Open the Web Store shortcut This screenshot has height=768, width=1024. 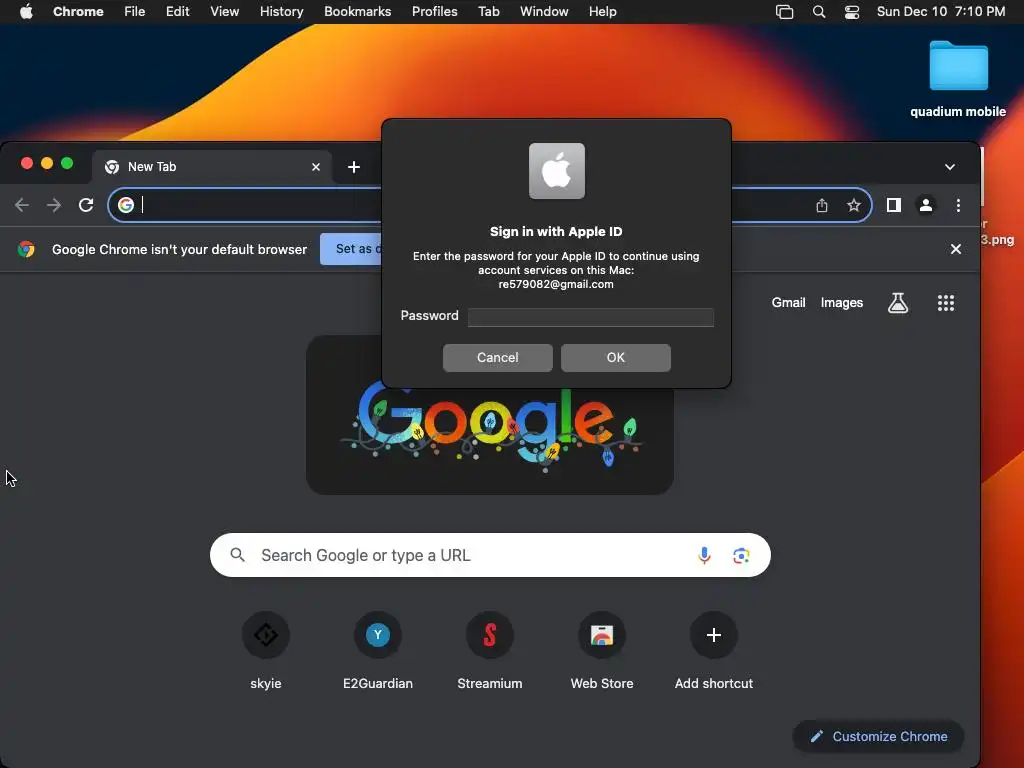(601, 651)
